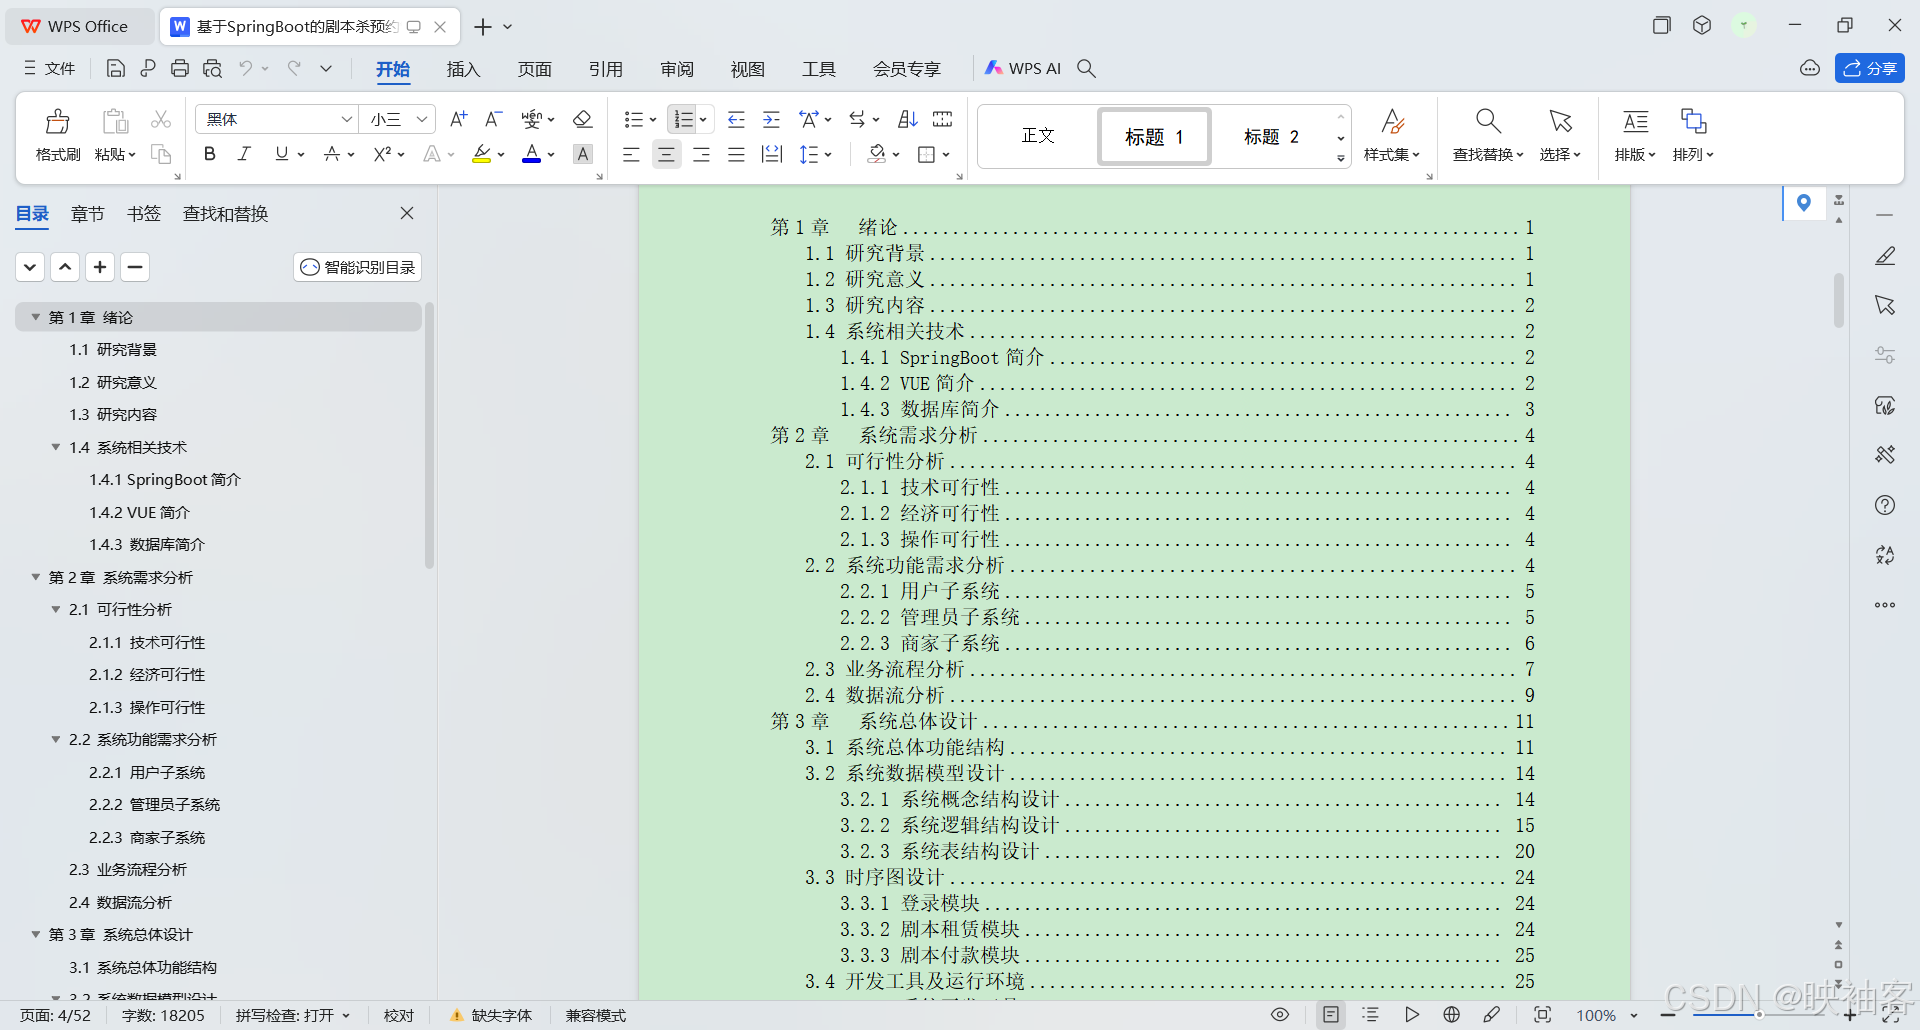Click the full-screen view icon in status bar
The height and width of the screenshot is (1030, 1920).
[x=1544, y=1015]
